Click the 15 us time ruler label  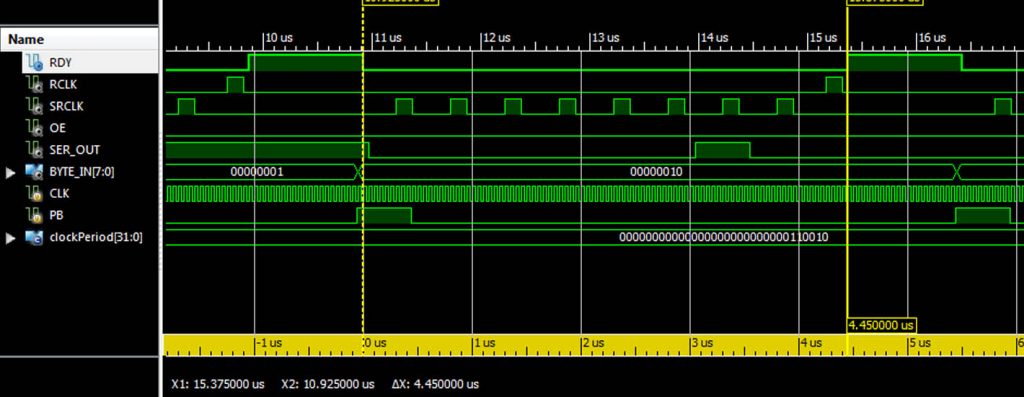tap(824, 38)
